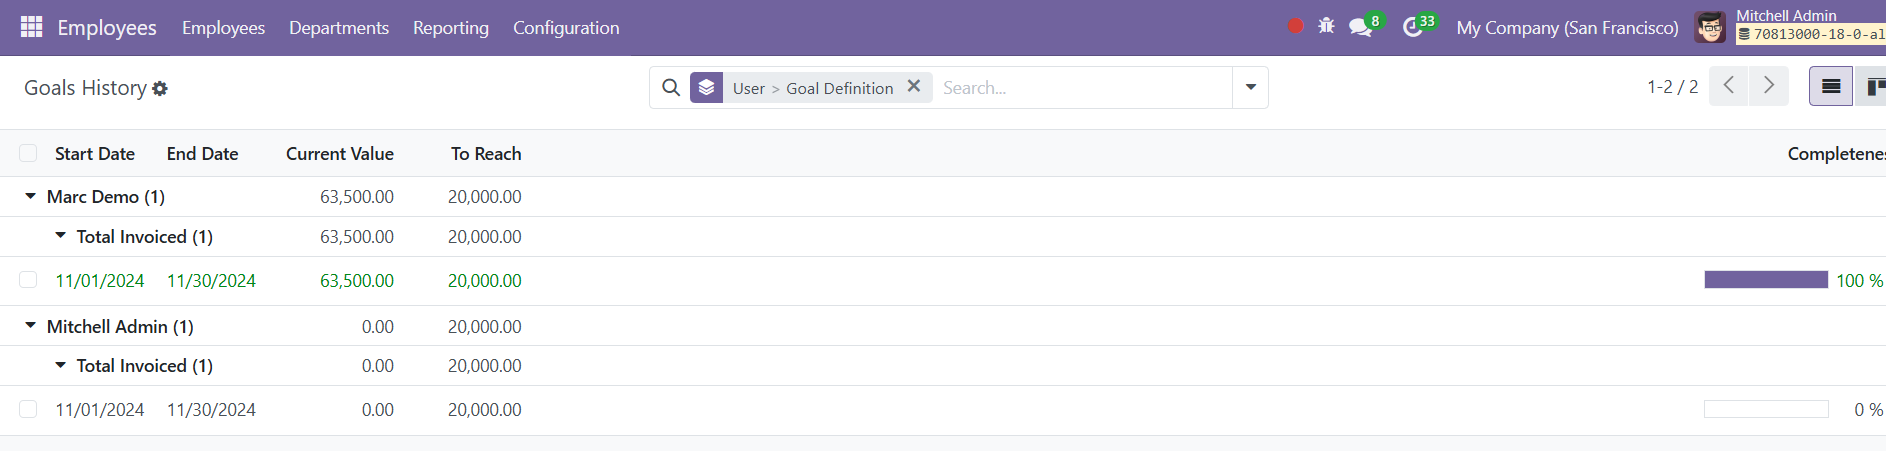Click the Employees app title
Viewport: 1886px width, 451px height.
tap(107, 28)
